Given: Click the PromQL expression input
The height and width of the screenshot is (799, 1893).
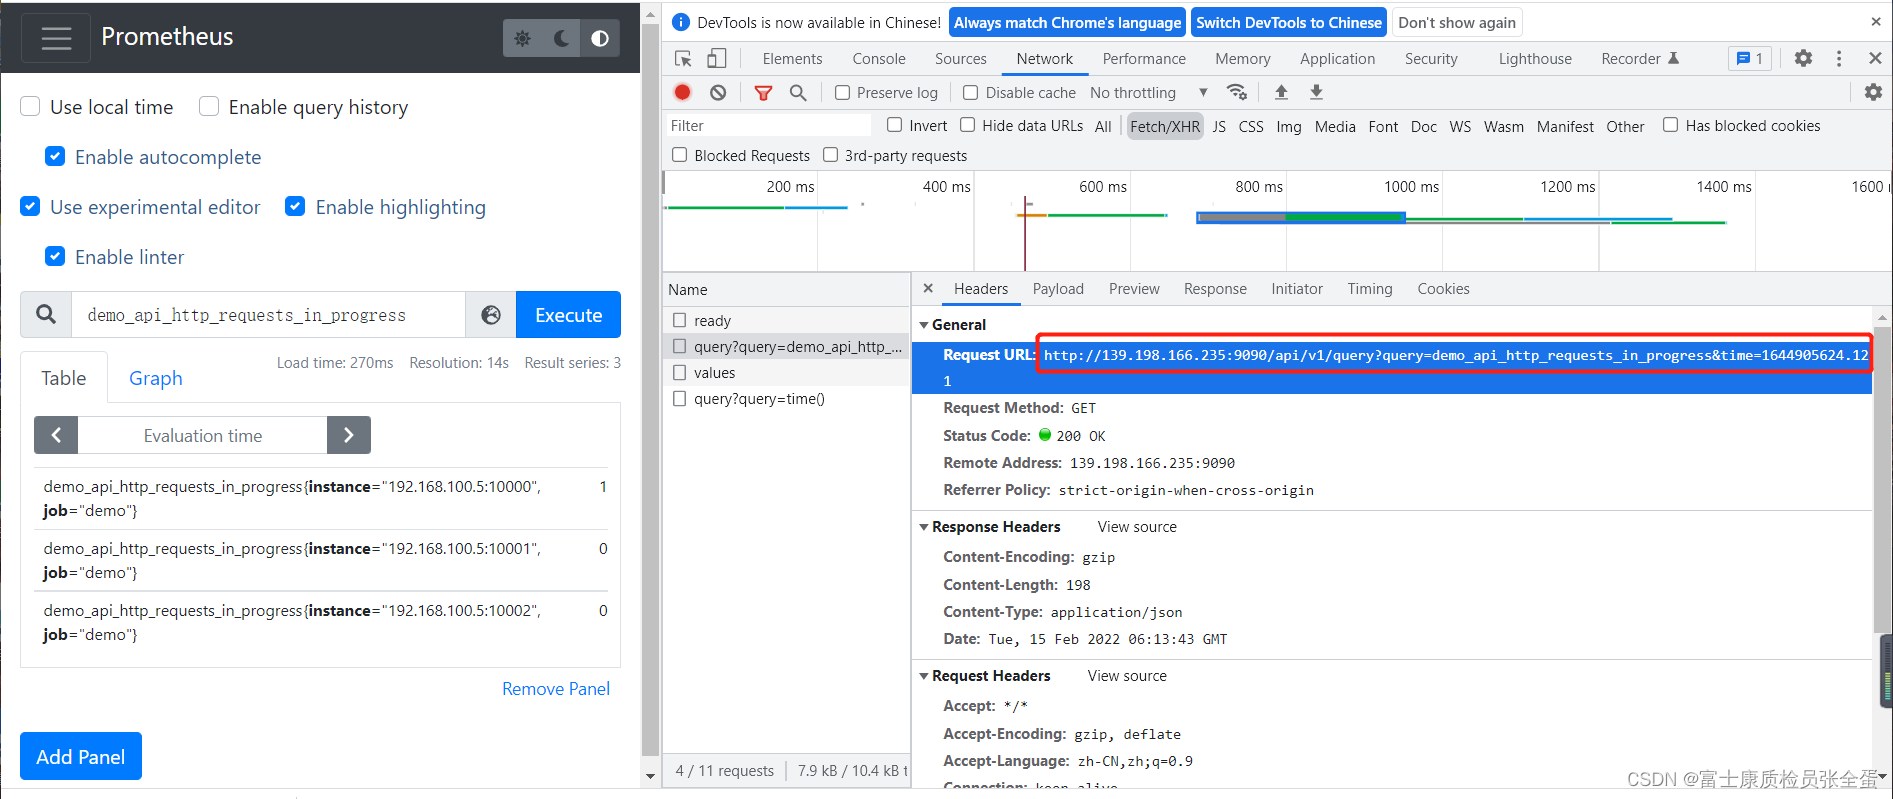Looking at the screenshot, I should coord(268,315).
